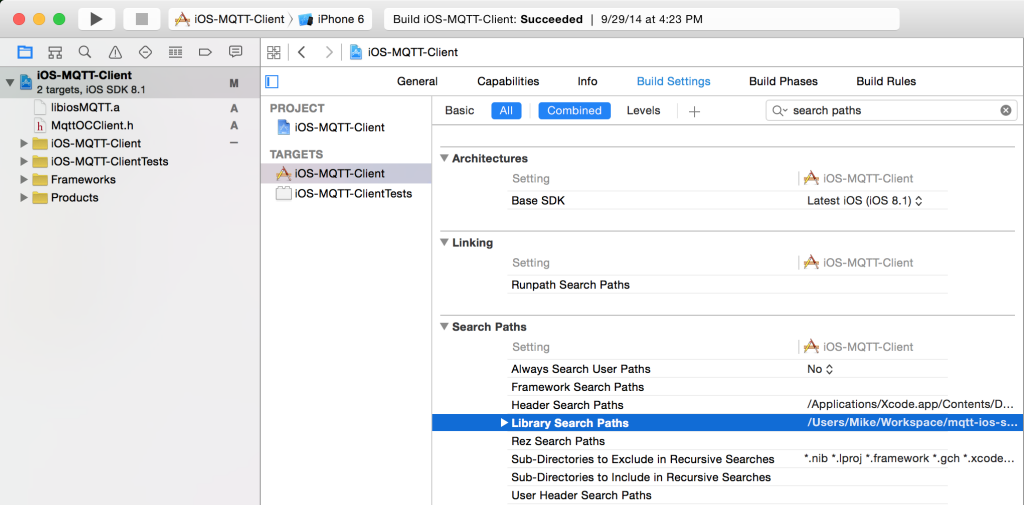Select iOS-MQTT-Client target
The height and width of the screenshot is (505, 1024).
coord(345,174)
